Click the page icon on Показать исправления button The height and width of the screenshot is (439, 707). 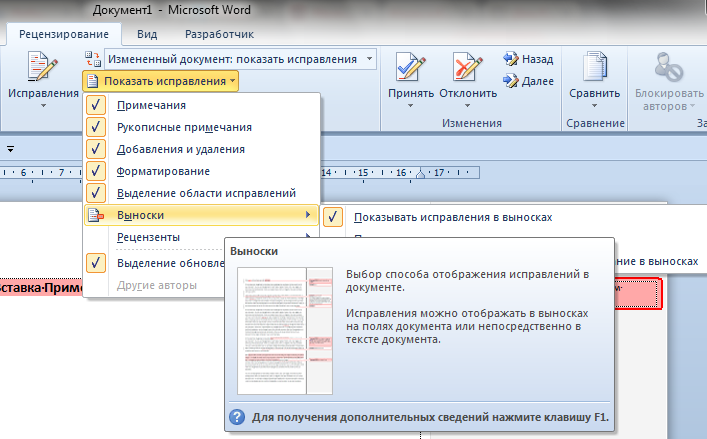pyautogui.click(x=92, y=82)
